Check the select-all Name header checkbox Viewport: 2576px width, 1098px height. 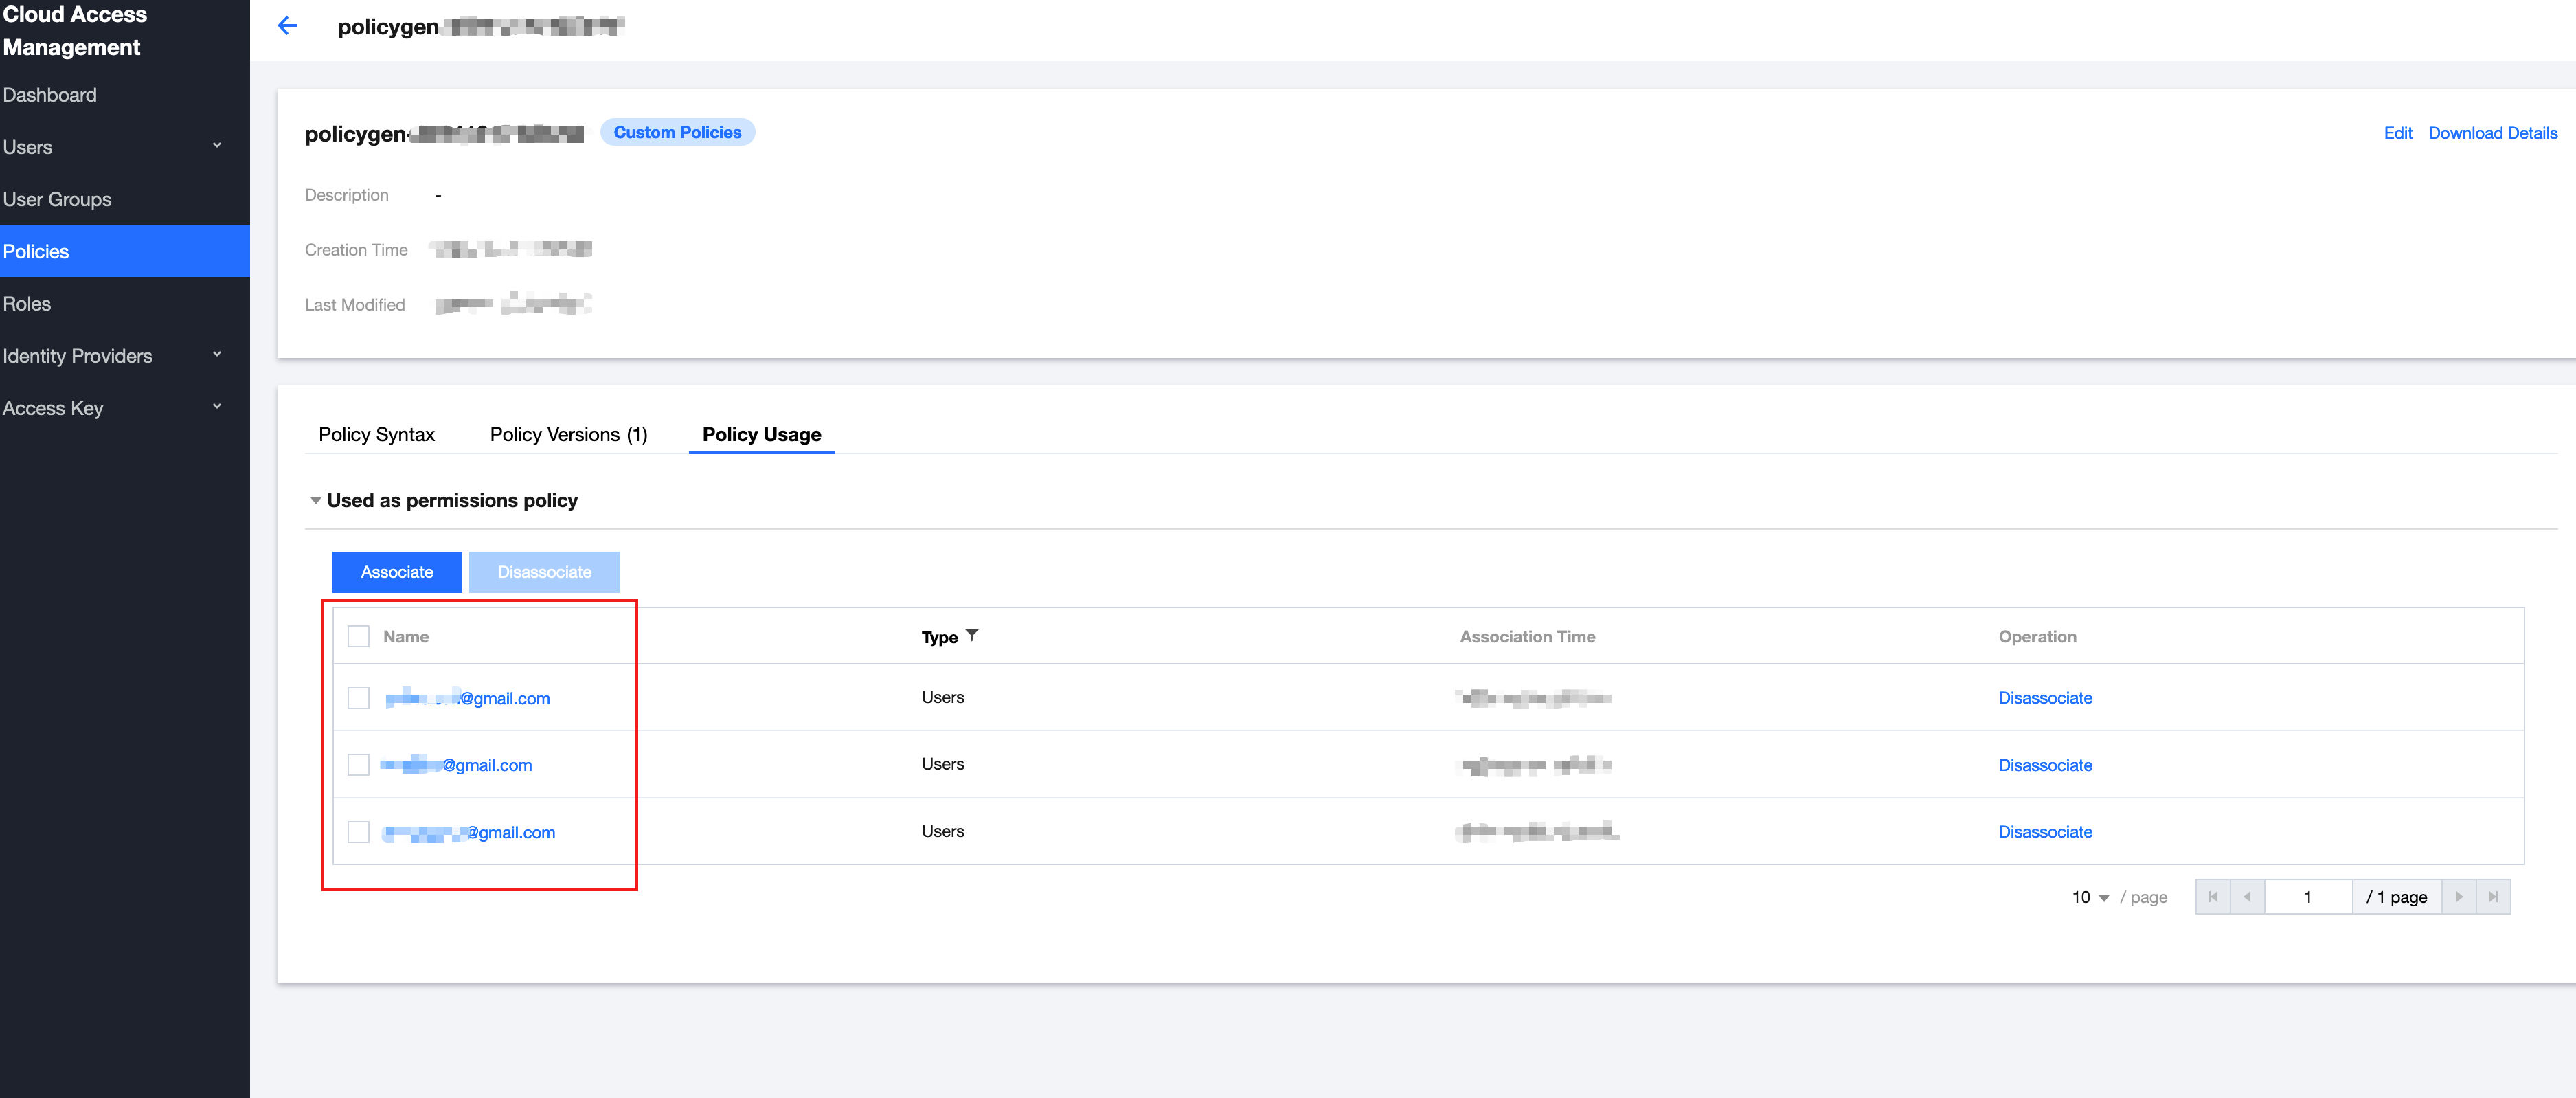coord(358,636)
